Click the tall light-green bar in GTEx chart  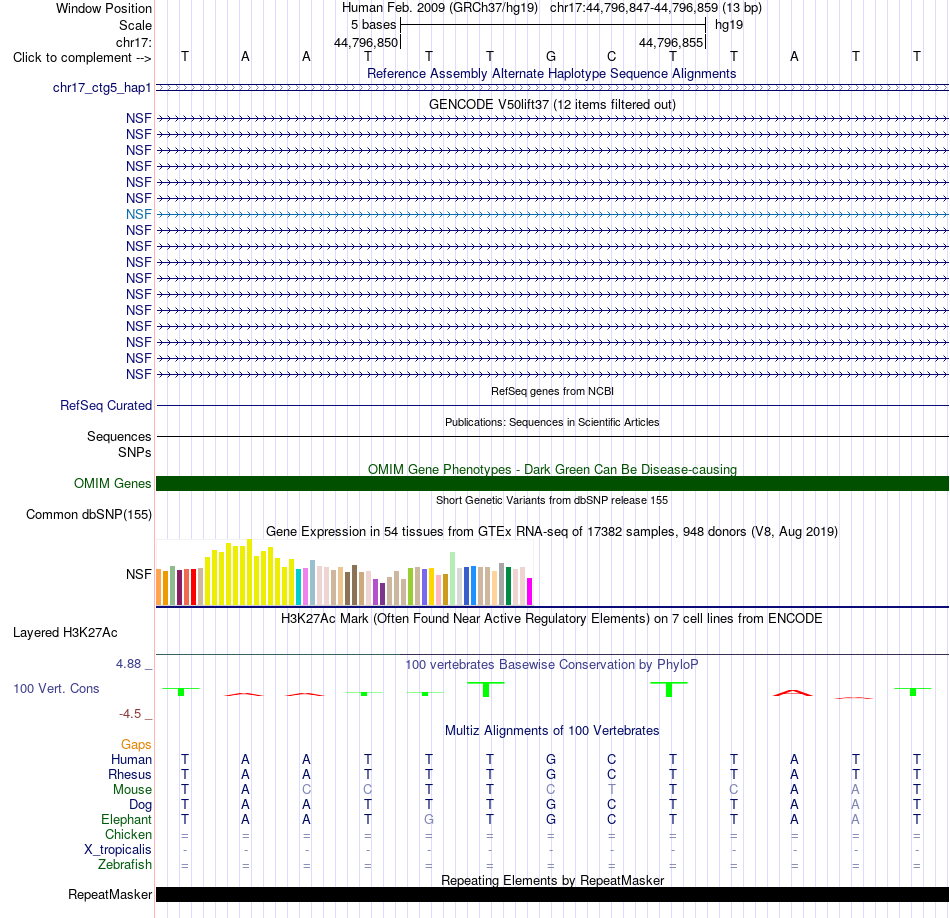453,579
